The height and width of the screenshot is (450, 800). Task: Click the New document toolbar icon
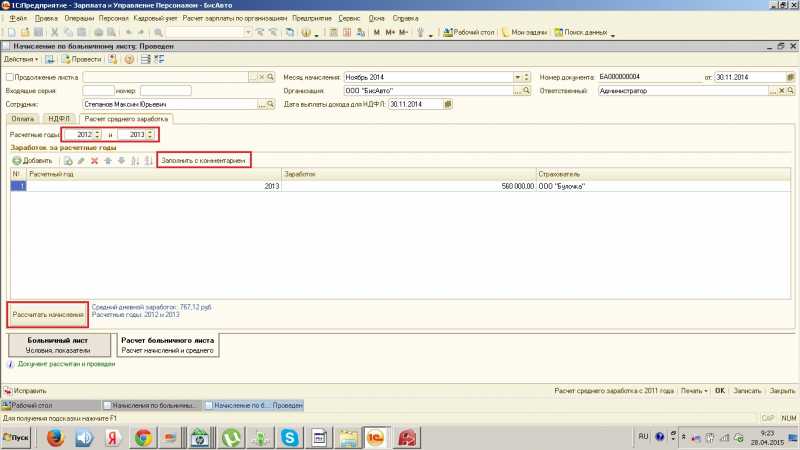[x=12, y=32]
